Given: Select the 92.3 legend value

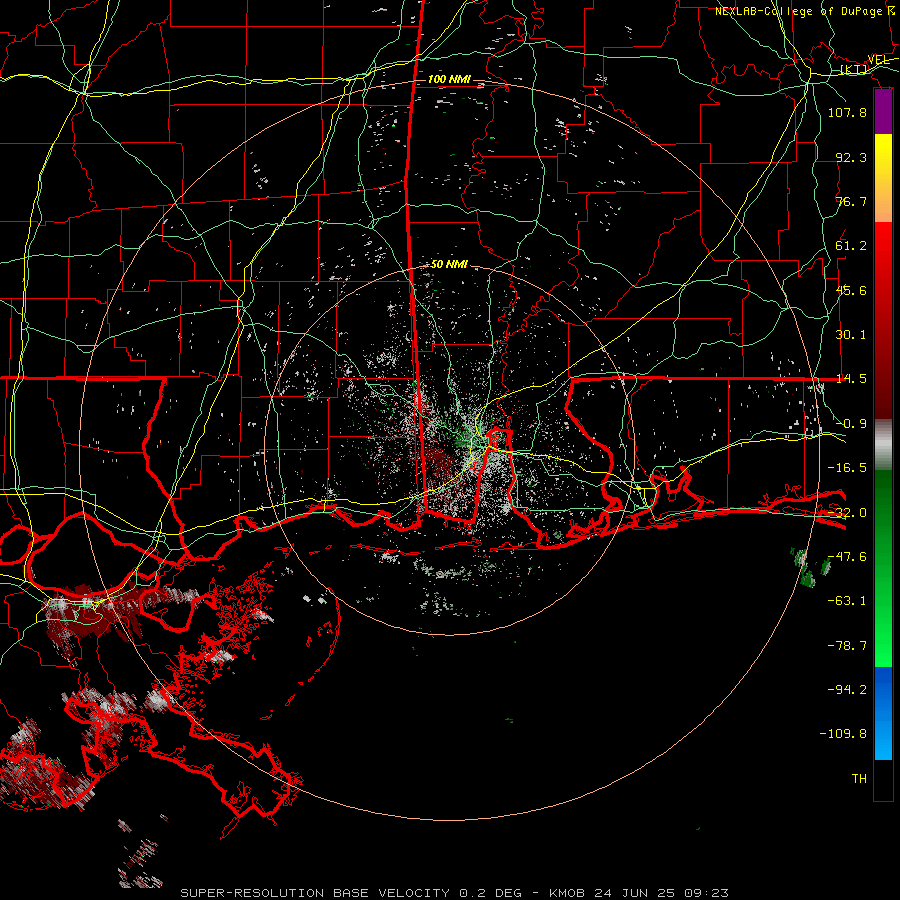Looking at the screenshot, I should (x=851, y=157).
